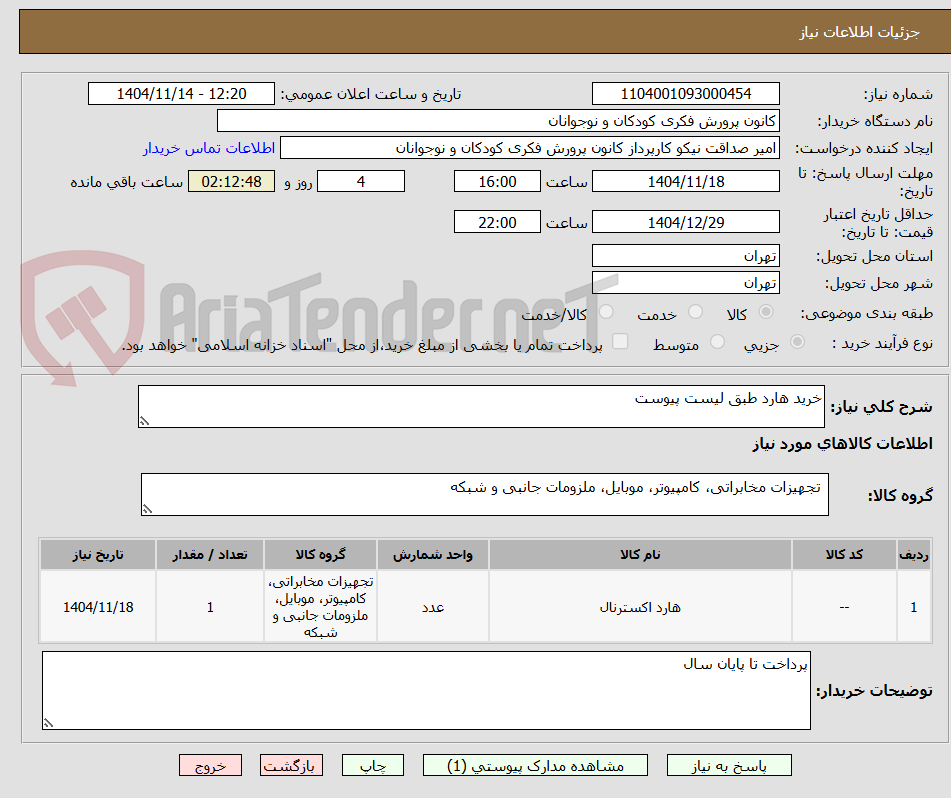Click the 'ردیف' column header
The image size is (951, 798).
click(x=914, y=555)
